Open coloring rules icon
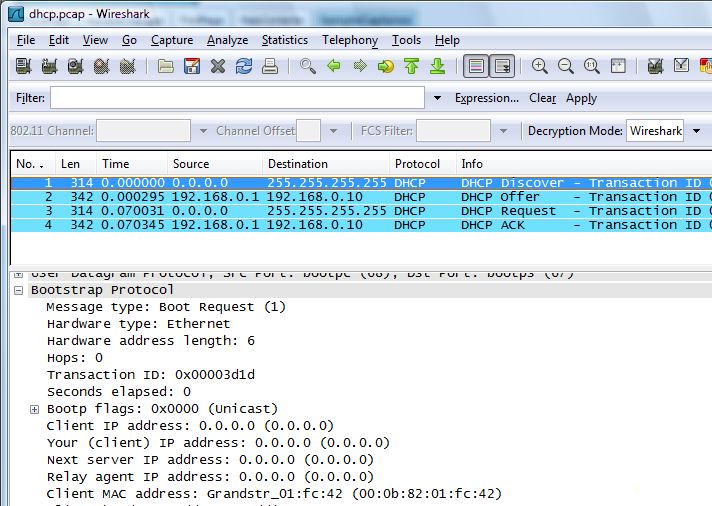 point(706,66)
